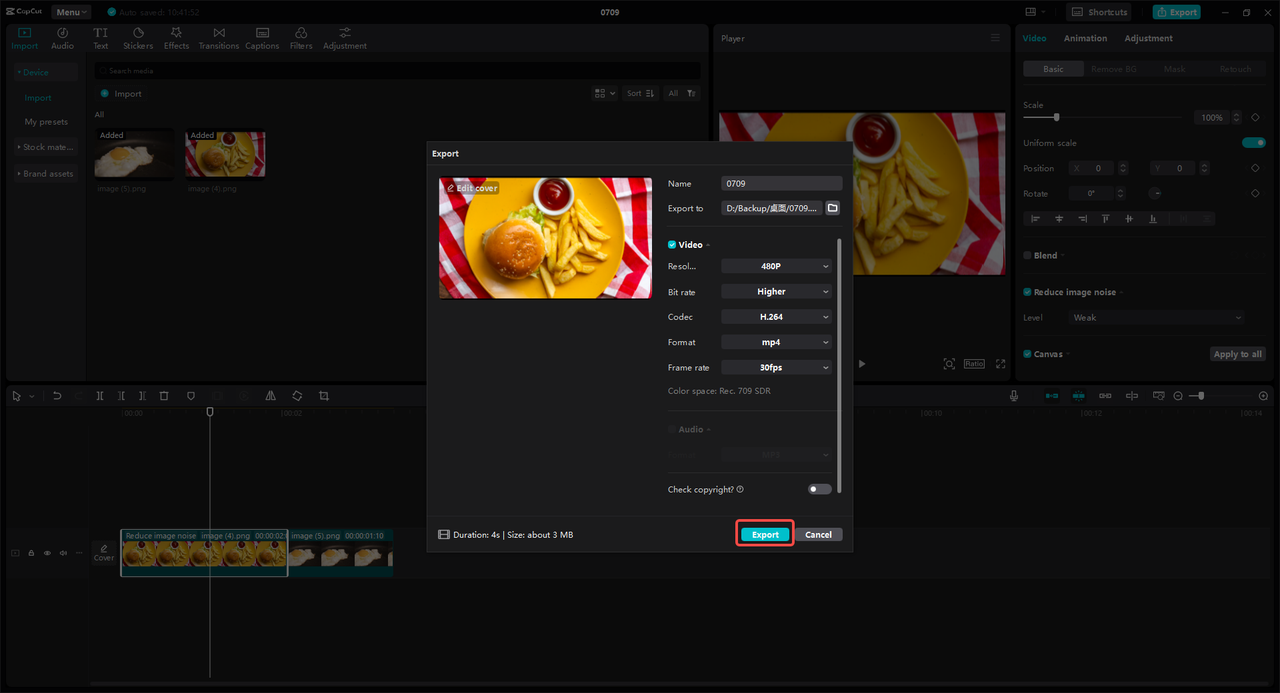Image resolution: width=1280 pixels, height=693 pixels.
Task: Click the player Play button
Action: pyautogui.click(x=862, y=364)
